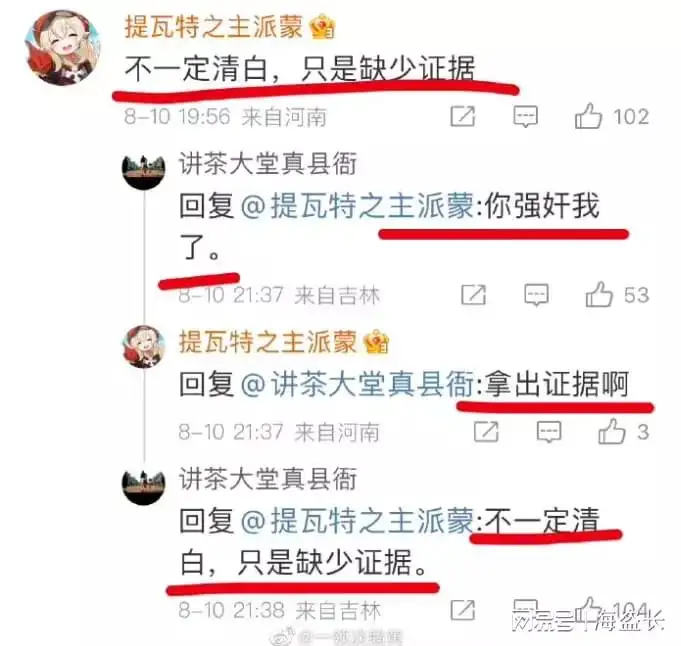Click comment icon on 53-likes reply
Screen dimensions: 681x646
(536, 295)
